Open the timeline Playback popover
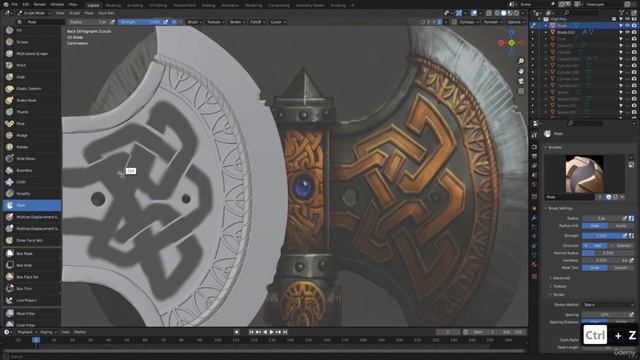Image resolution: width=640 pixels, height=360 pixels. pyautogui.click(x=27, y=332)
